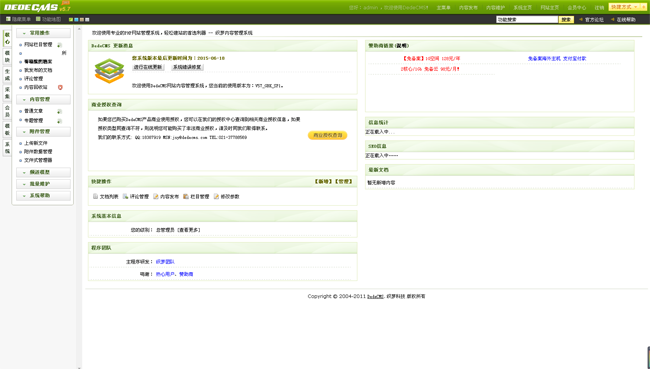Click the 赞助商 link under 鸣谢
This screenshot has height=369, width=650.
(x=186, y=274)
